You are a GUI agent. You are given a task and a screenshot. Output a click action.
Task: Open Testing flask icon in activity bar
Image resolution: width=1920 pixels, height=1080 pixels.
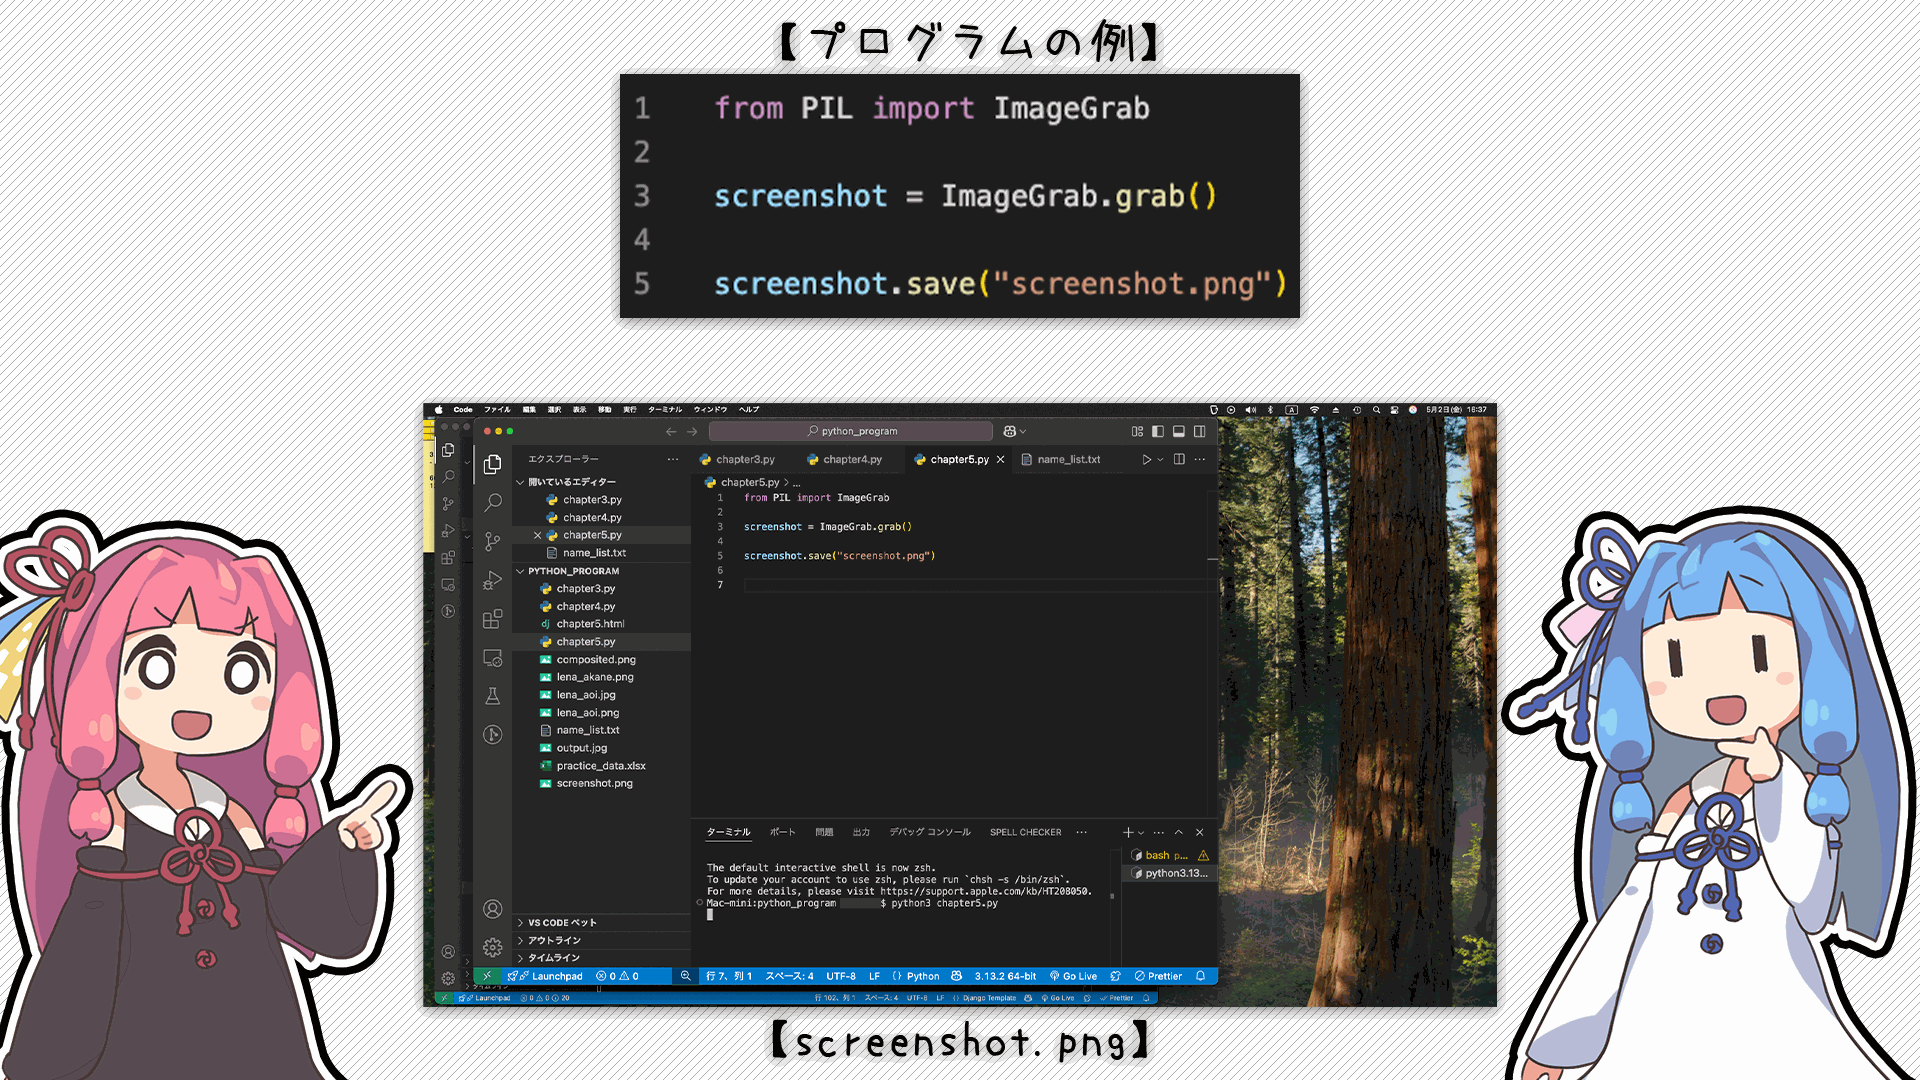pos(492,696)
